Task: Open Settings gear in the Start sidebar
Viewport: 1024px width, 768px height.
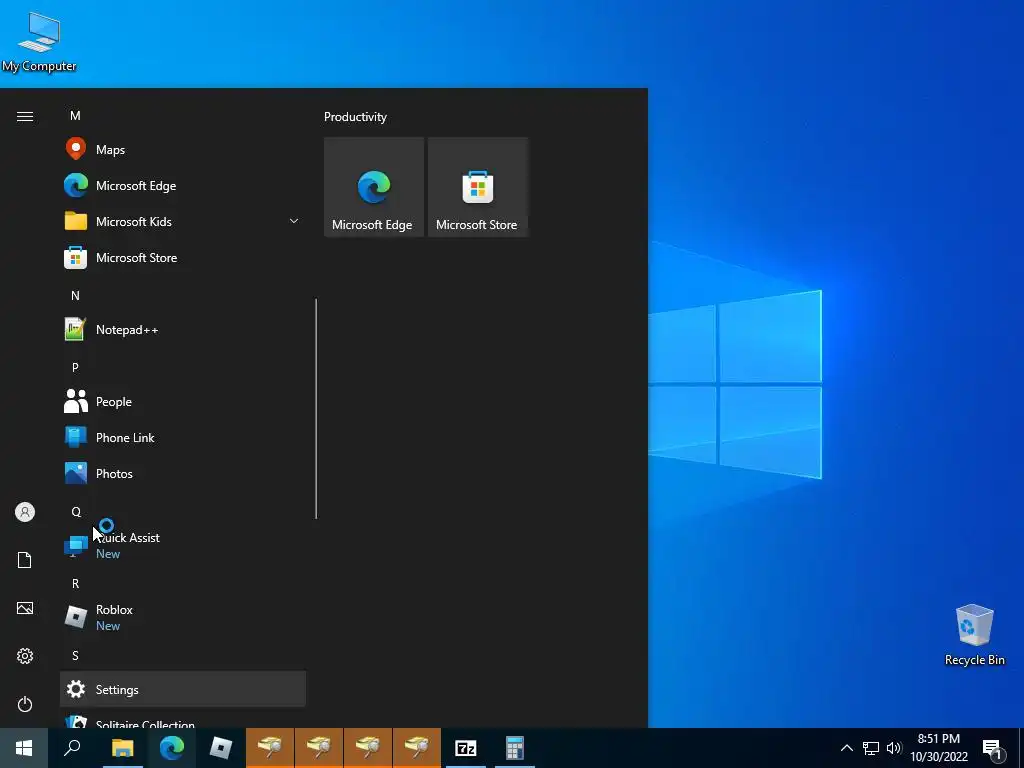Action: (25, 656)
